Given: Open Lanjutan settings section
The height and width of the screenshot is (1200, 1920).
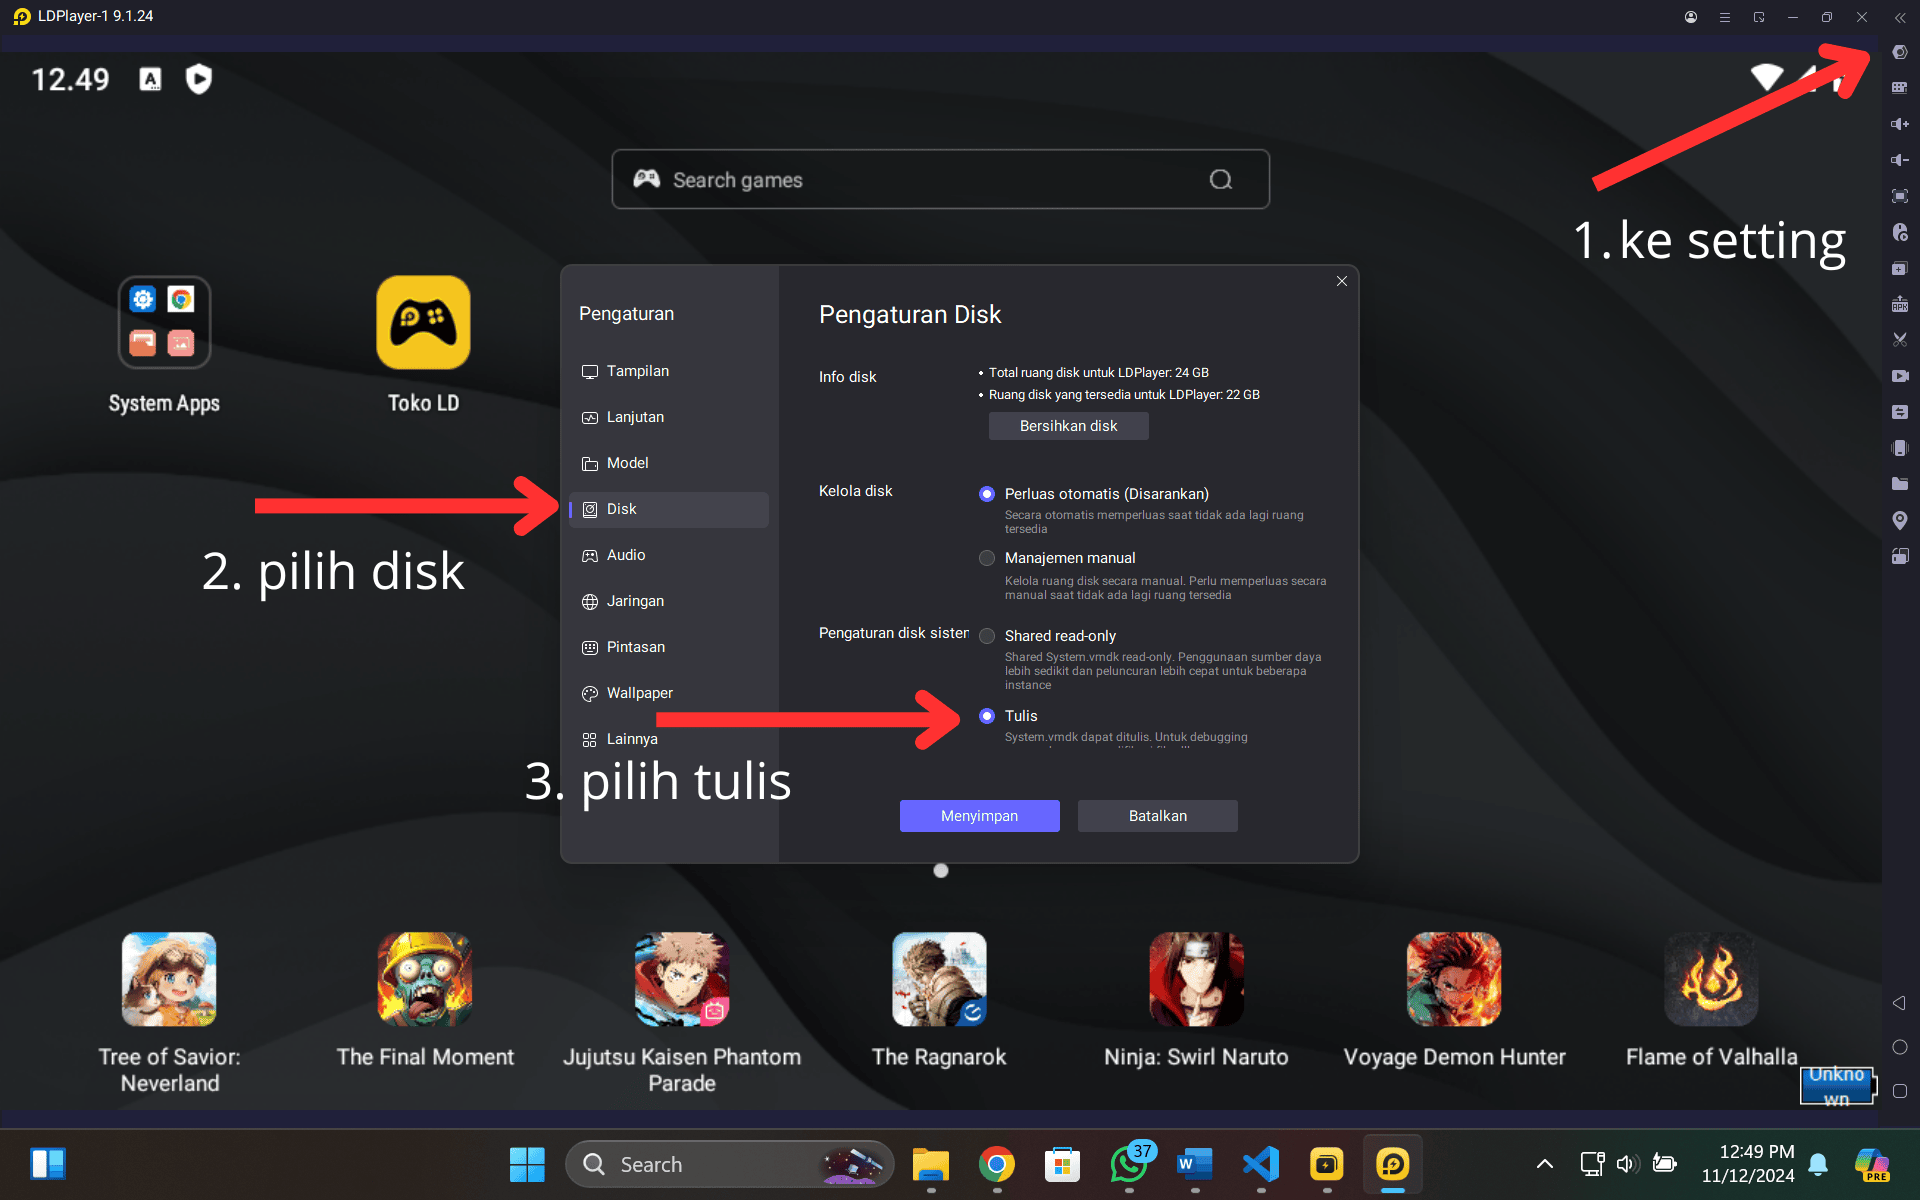Looking at the screenshot, I should click(634, 417).
